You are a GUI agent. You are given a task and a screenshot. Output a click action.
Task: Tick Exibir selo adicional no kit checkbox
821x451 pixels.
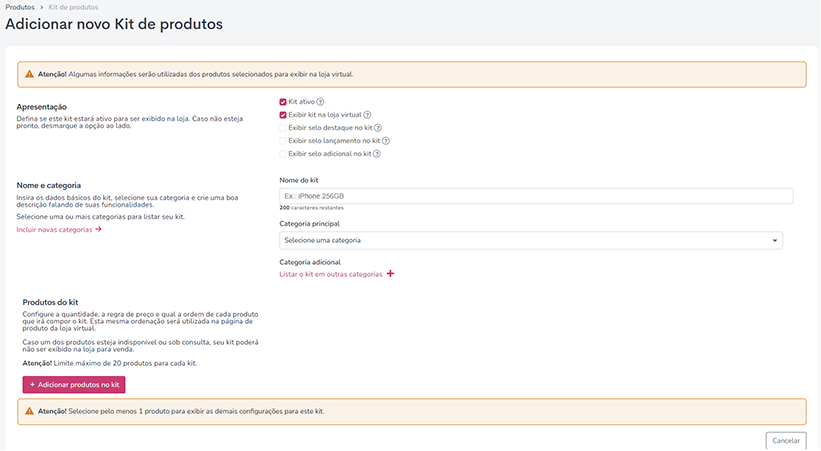coord(283,154)
